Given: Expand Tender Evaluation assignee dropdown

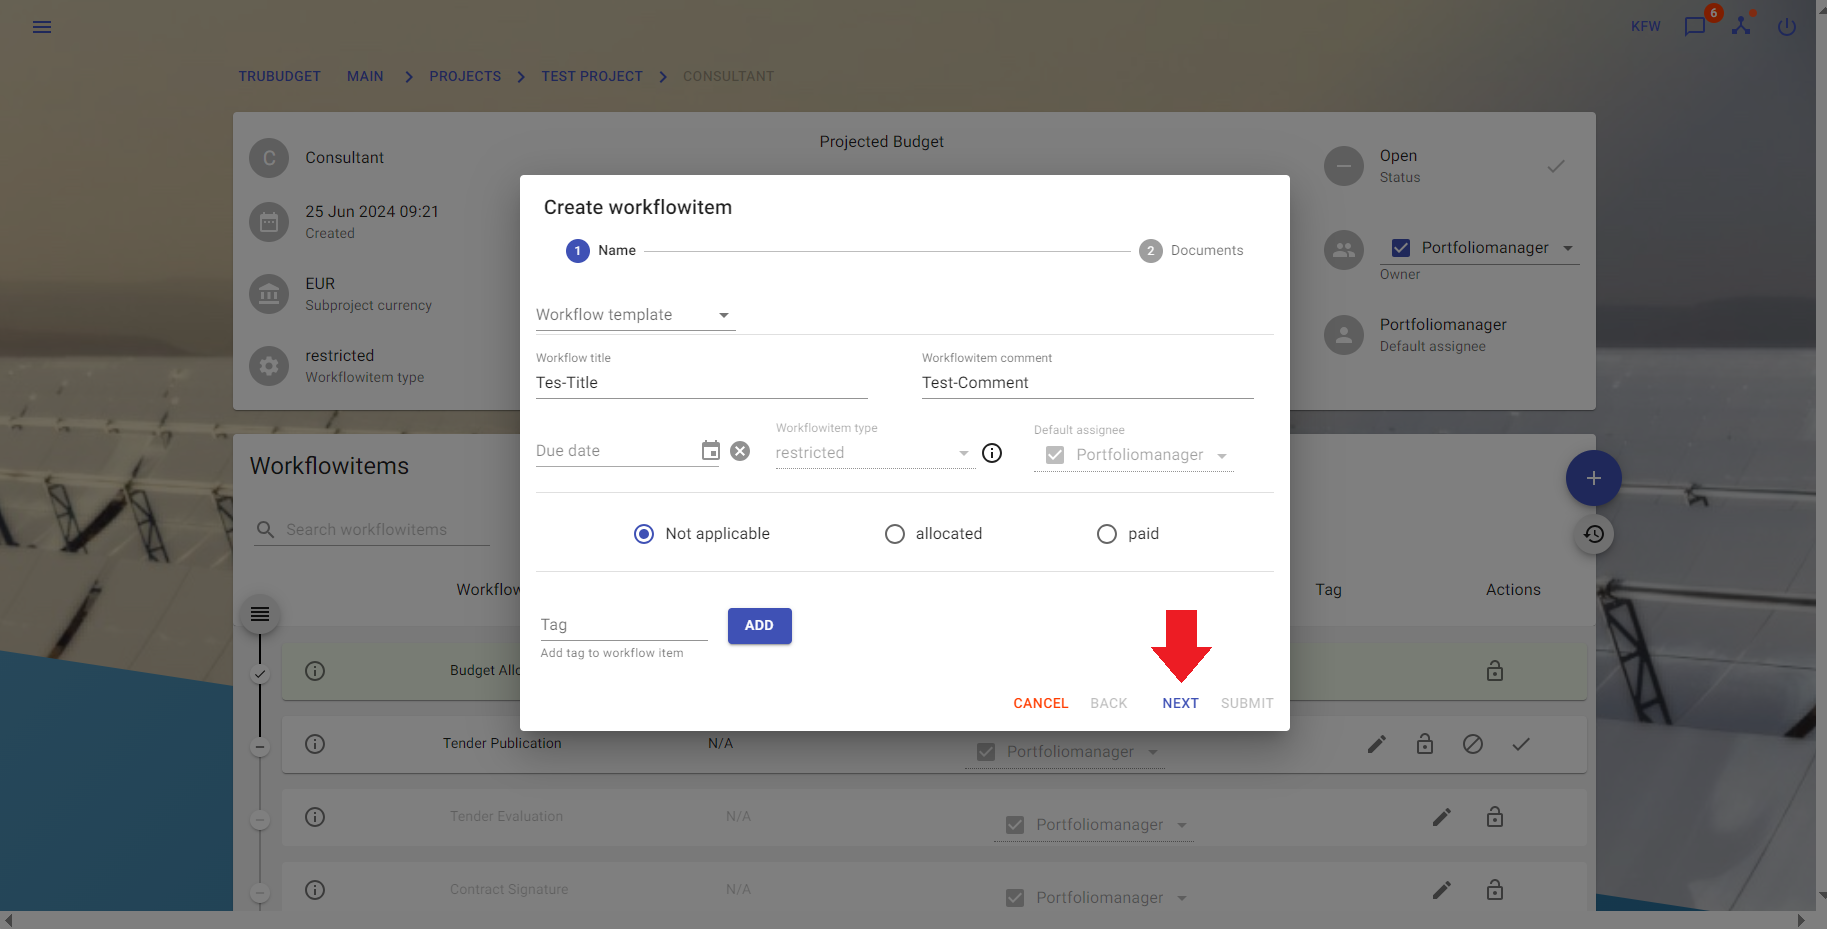Looking at the screenshot, I should pyautogui.click(x=1182, y=825).
